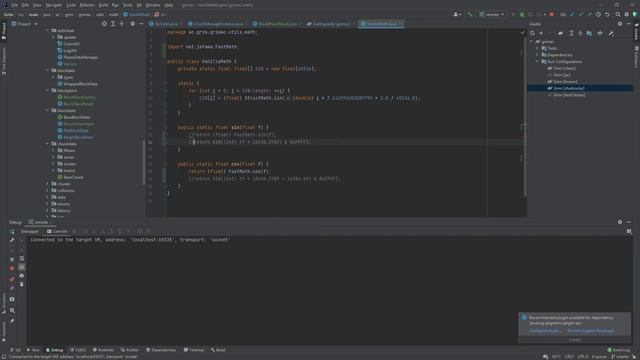Image resolution: width=640 pixels, height=360 pixels.
Task: Click the Select Opened File locate icon
Action: pyautogui.click(x=104, y=24)
